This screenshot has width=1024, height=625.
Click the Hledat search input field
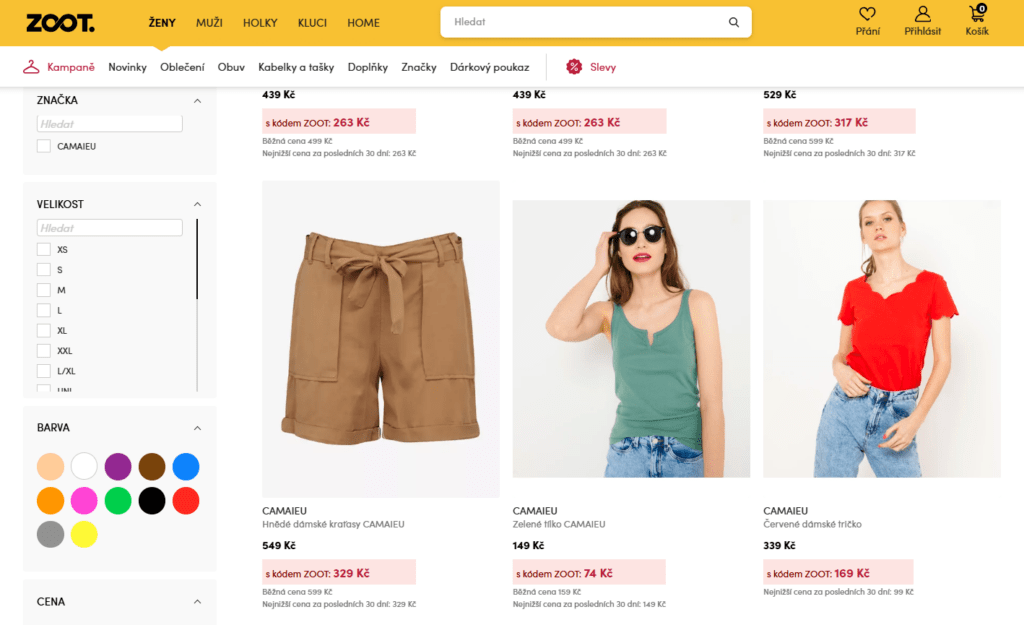(x=585, y=22)
